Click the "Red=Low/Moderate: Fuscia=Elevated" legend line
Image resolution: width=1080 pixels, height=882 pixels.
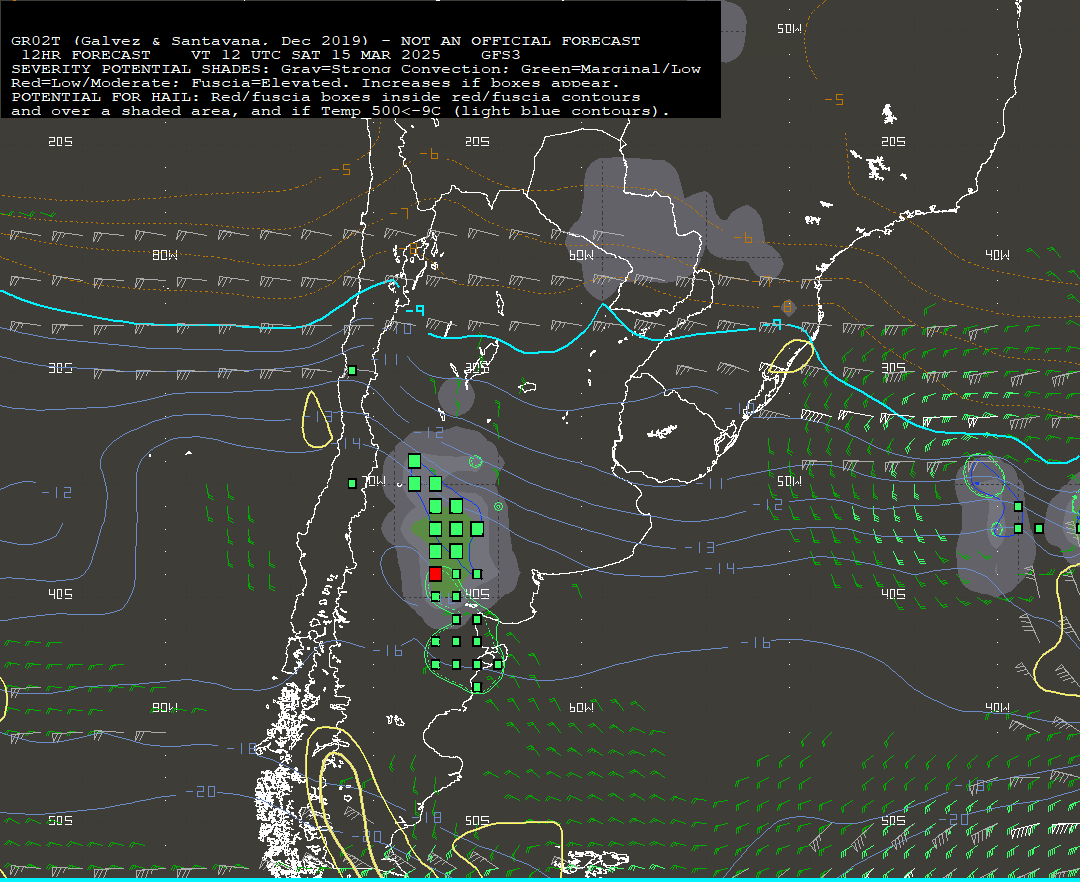(x=315, y=83)
